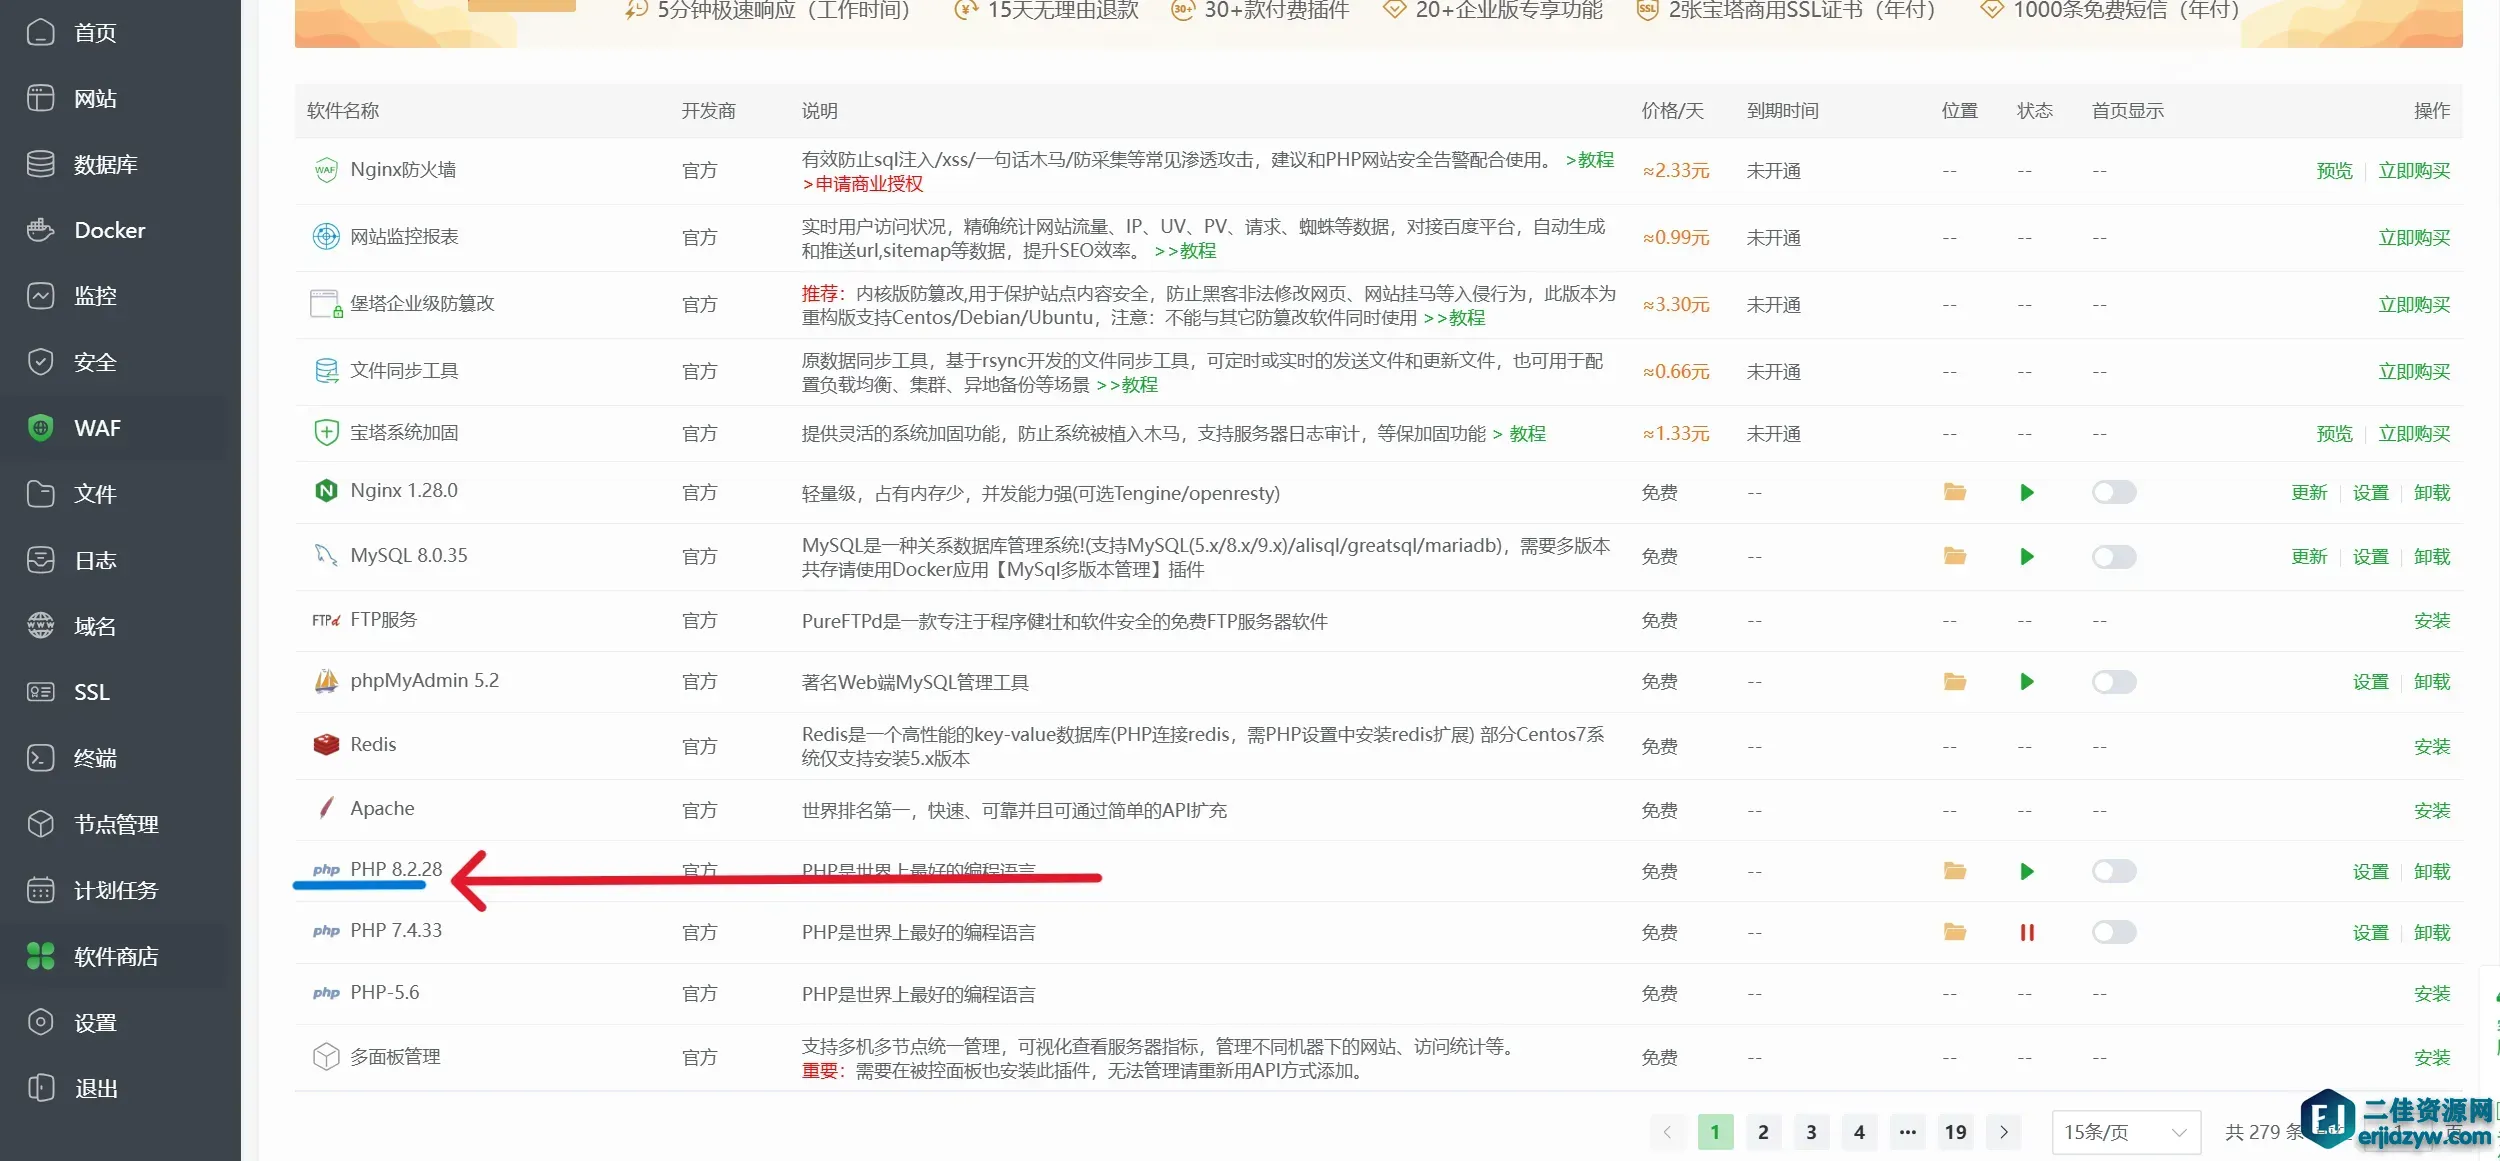The image size is (2500, 1161).
Task: Go to next page with right chevron
Action: (2003, 1132)
